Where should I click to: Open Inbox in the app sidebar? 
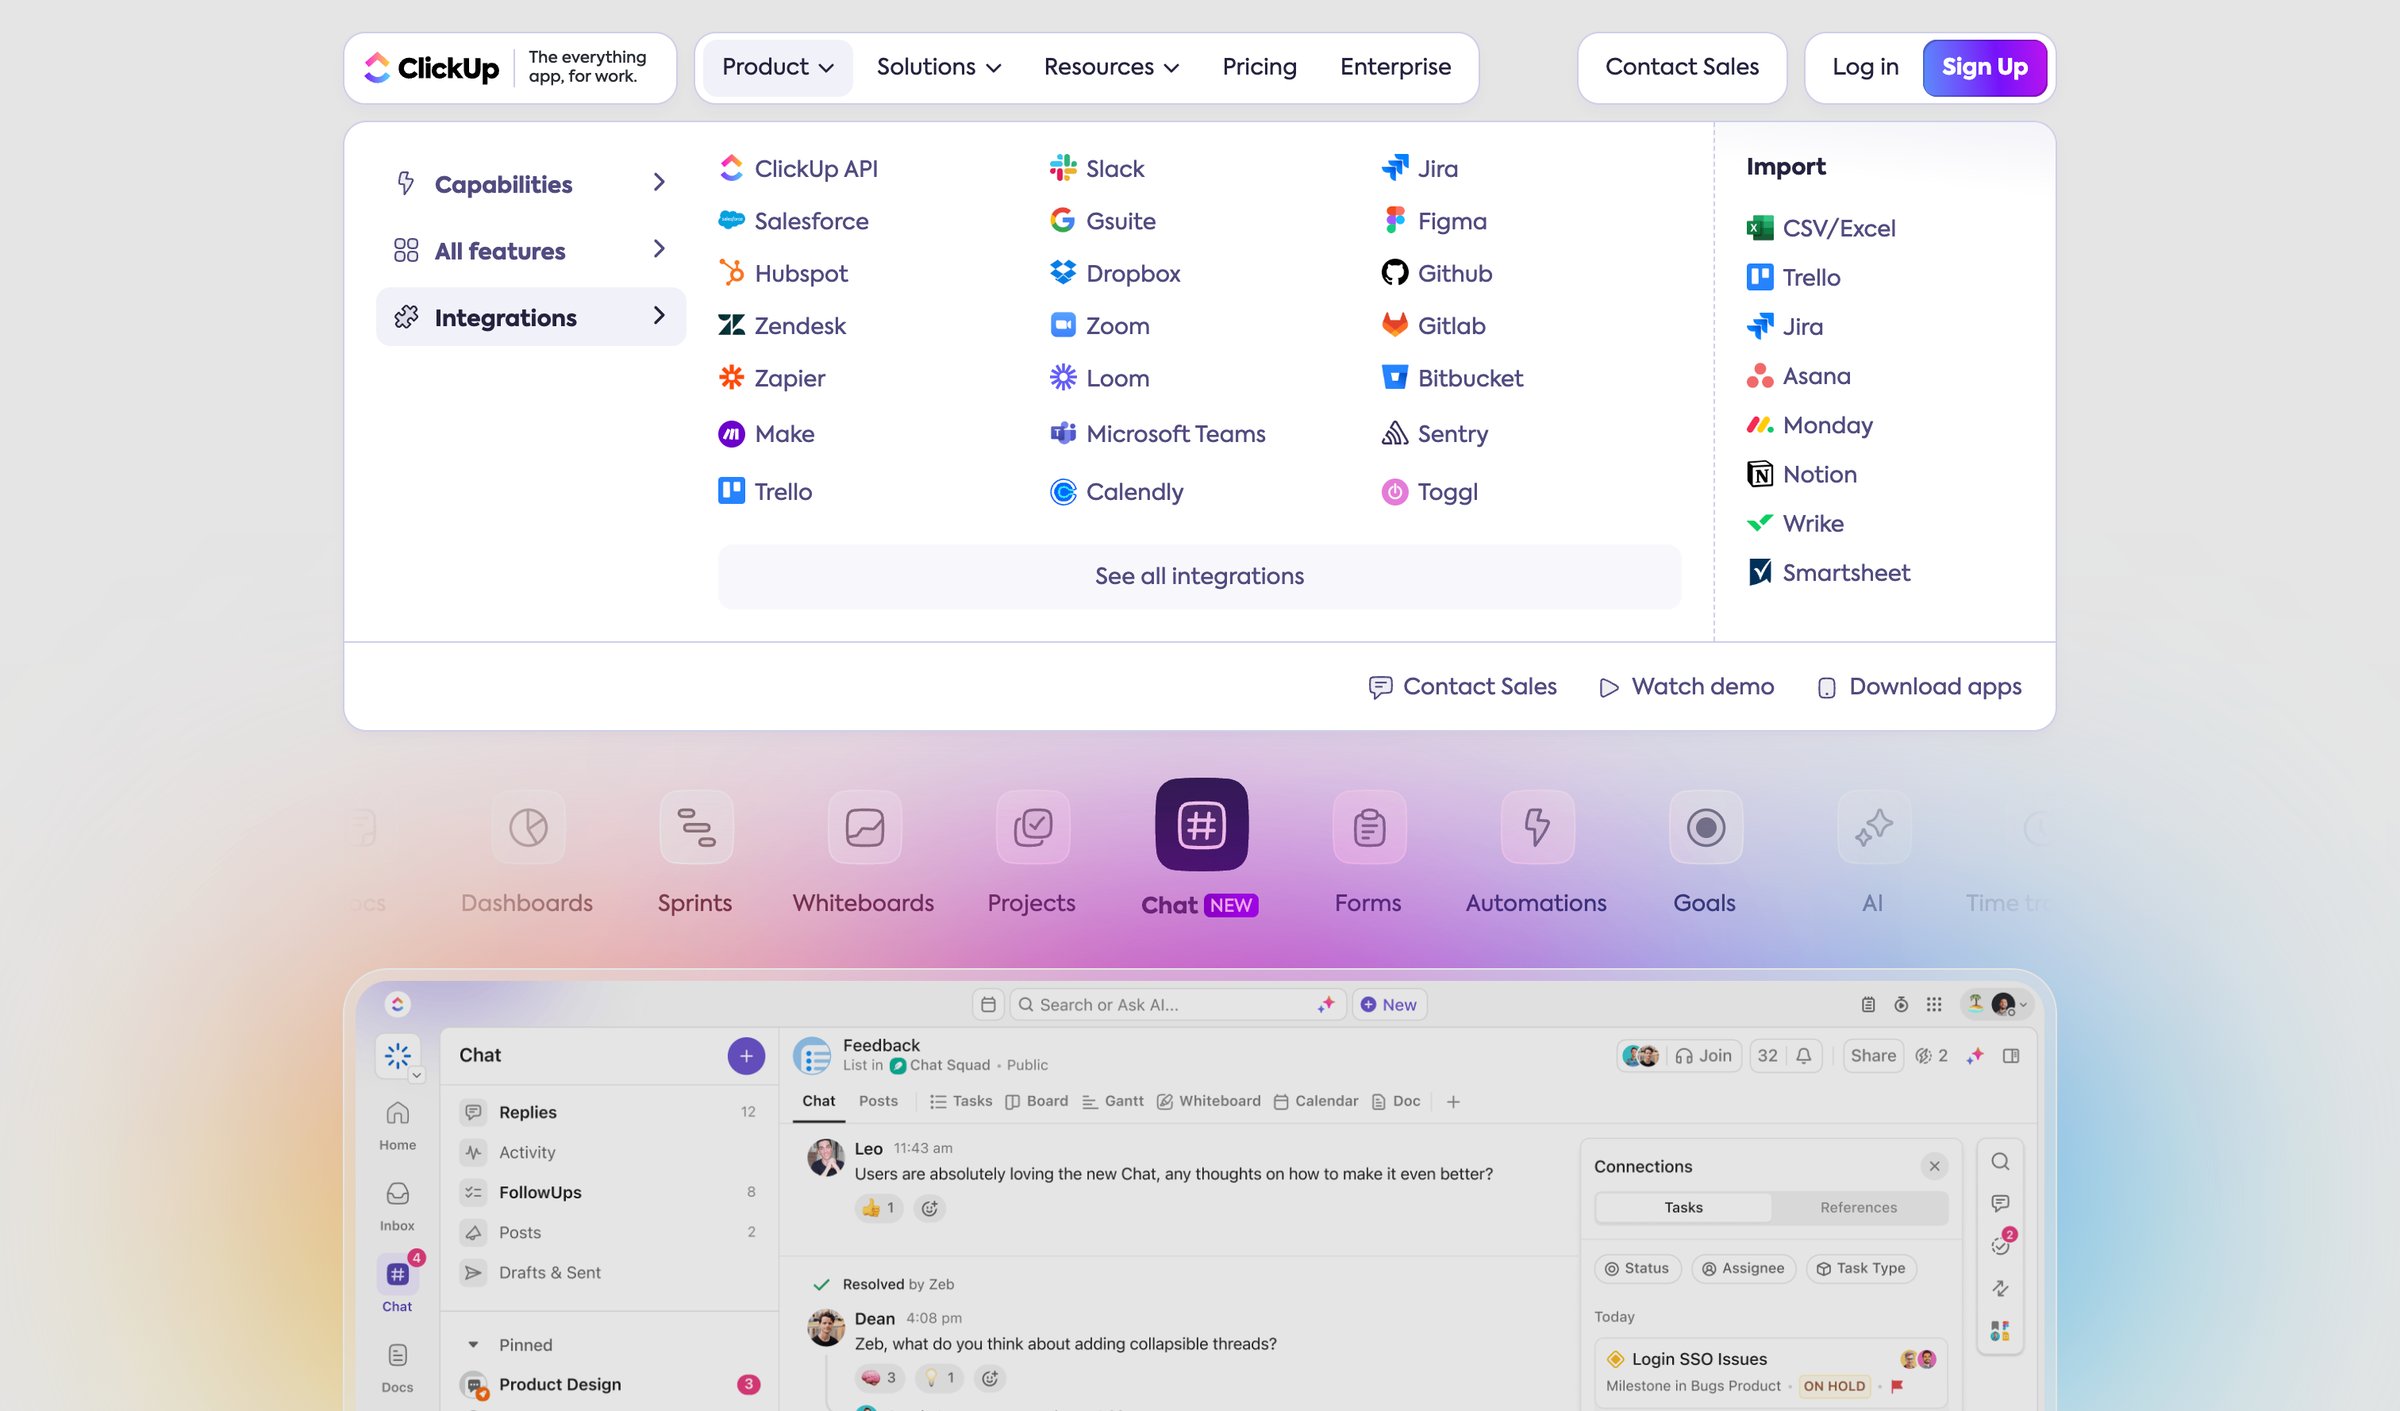pyautogui.click(x=397, y=1205)
